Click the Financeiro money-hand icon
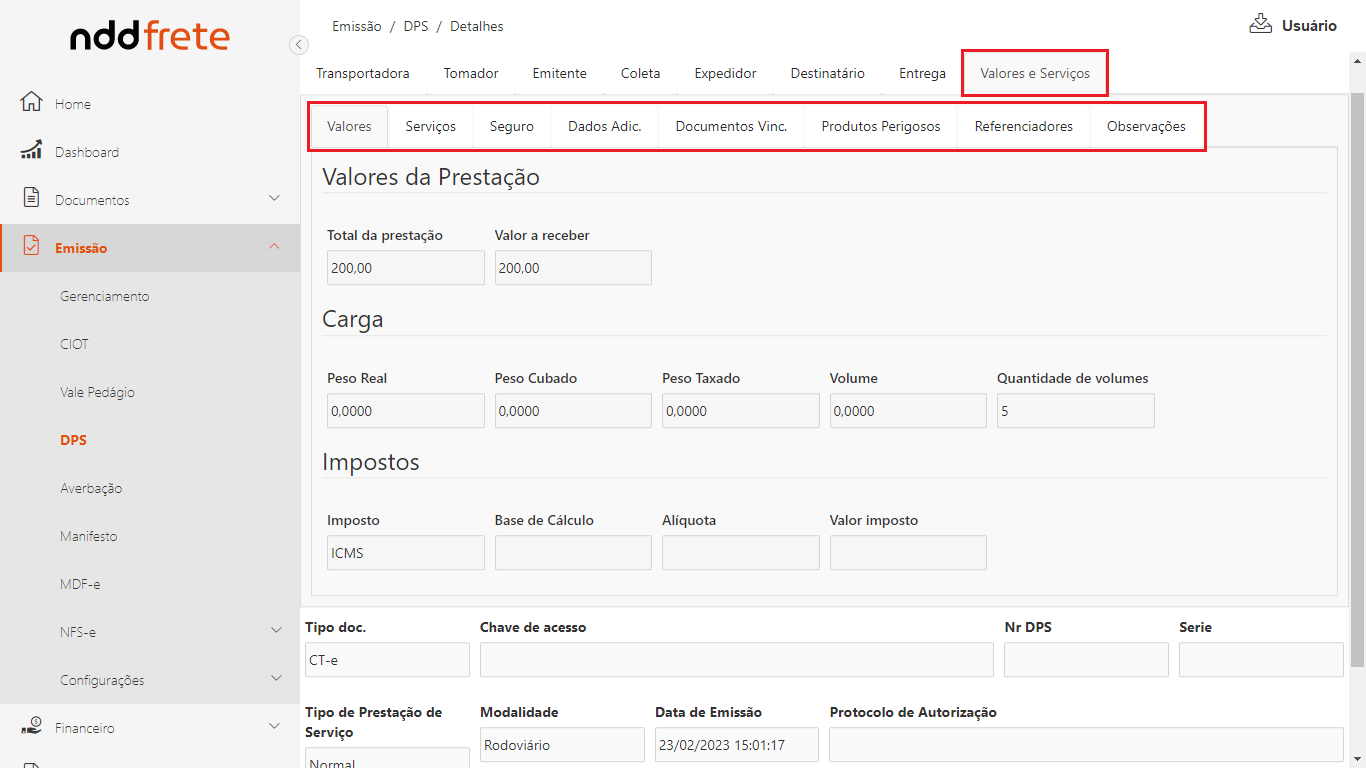1366x768 pixels. pyautogui.click(x=31, y=727)
